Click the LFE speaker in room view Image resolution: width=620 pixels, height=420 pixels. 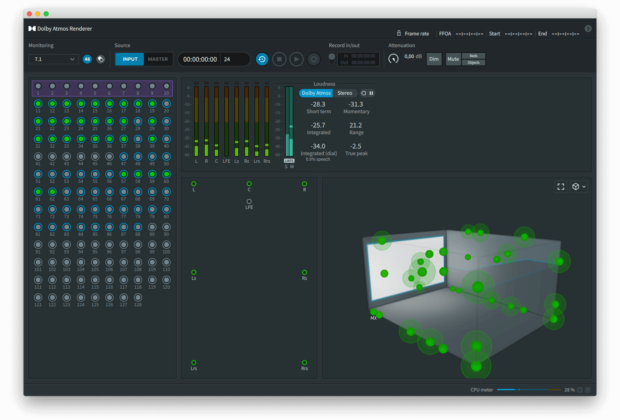249,201
